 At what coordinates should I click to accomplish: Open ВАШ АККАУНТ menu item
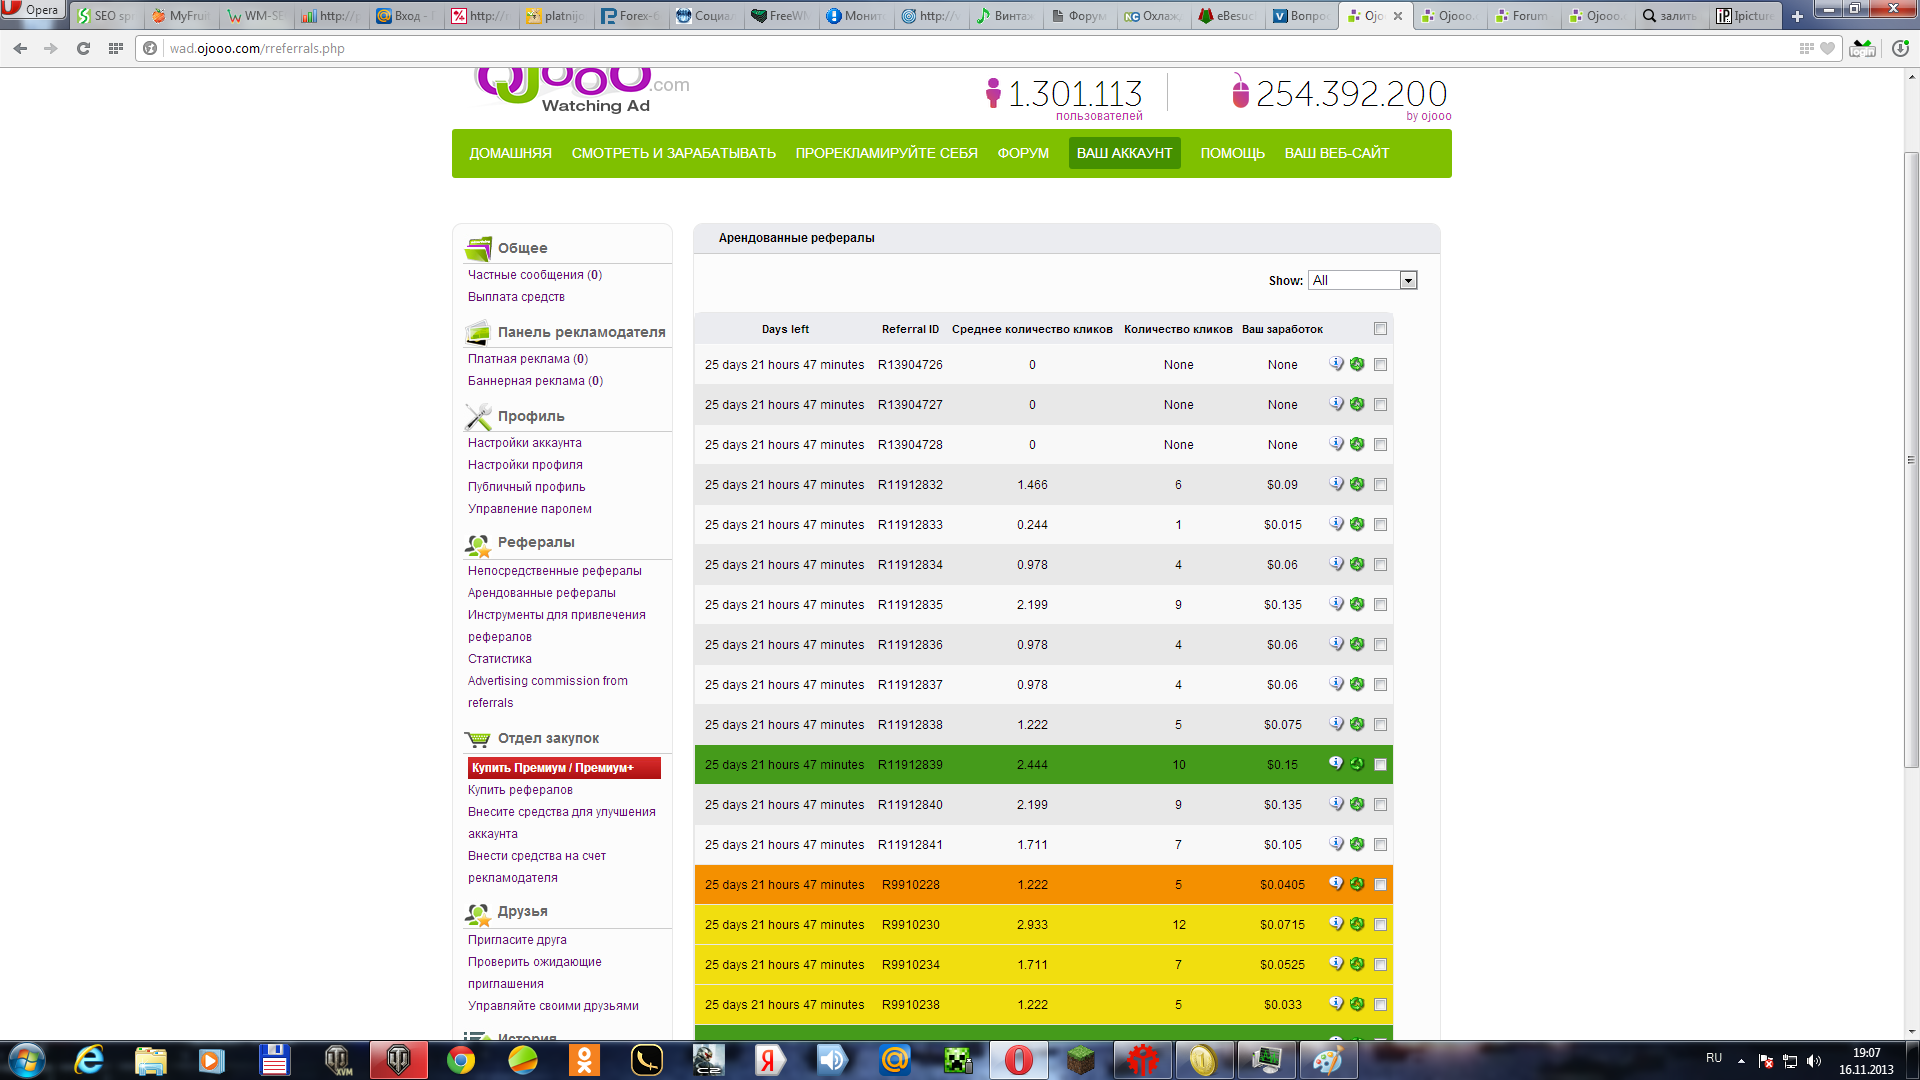[x=1124, y=153]
